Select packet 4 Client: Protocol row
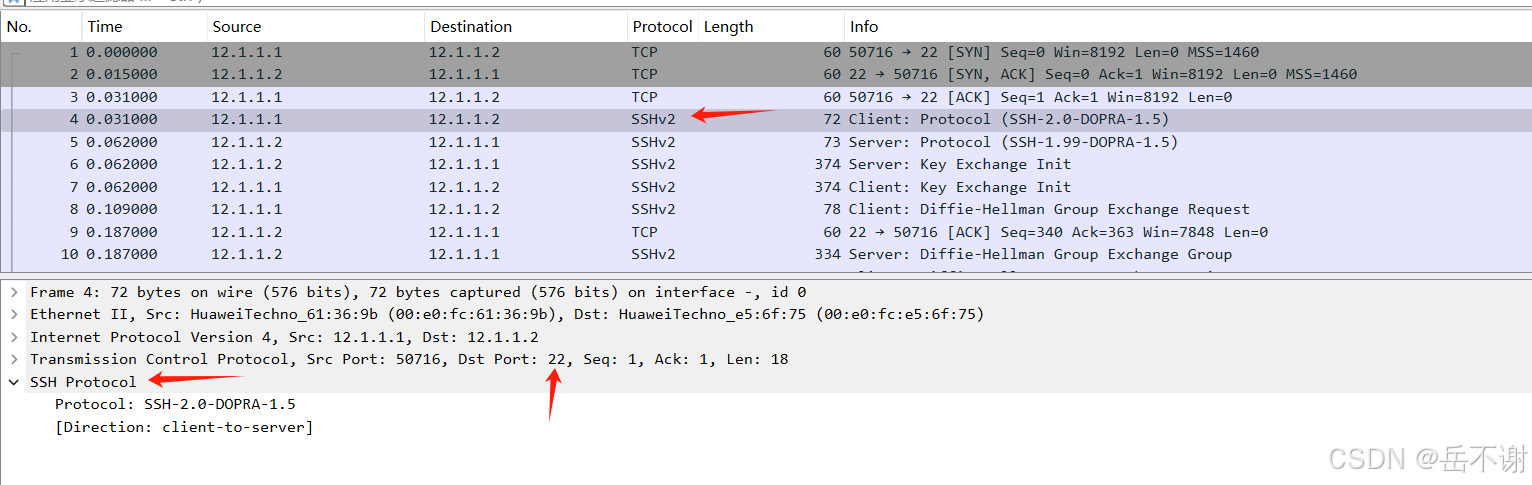This screenshot has height=485, width=1532. coord(766,119)
